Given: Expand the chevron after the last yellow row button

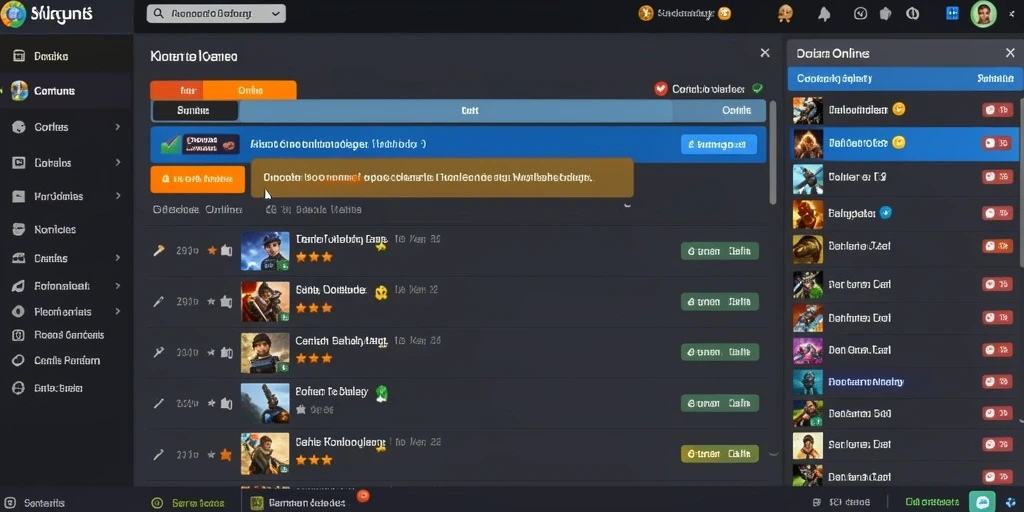Looking at the screenshot, I should pyautogui.click(x=773, y=453).
